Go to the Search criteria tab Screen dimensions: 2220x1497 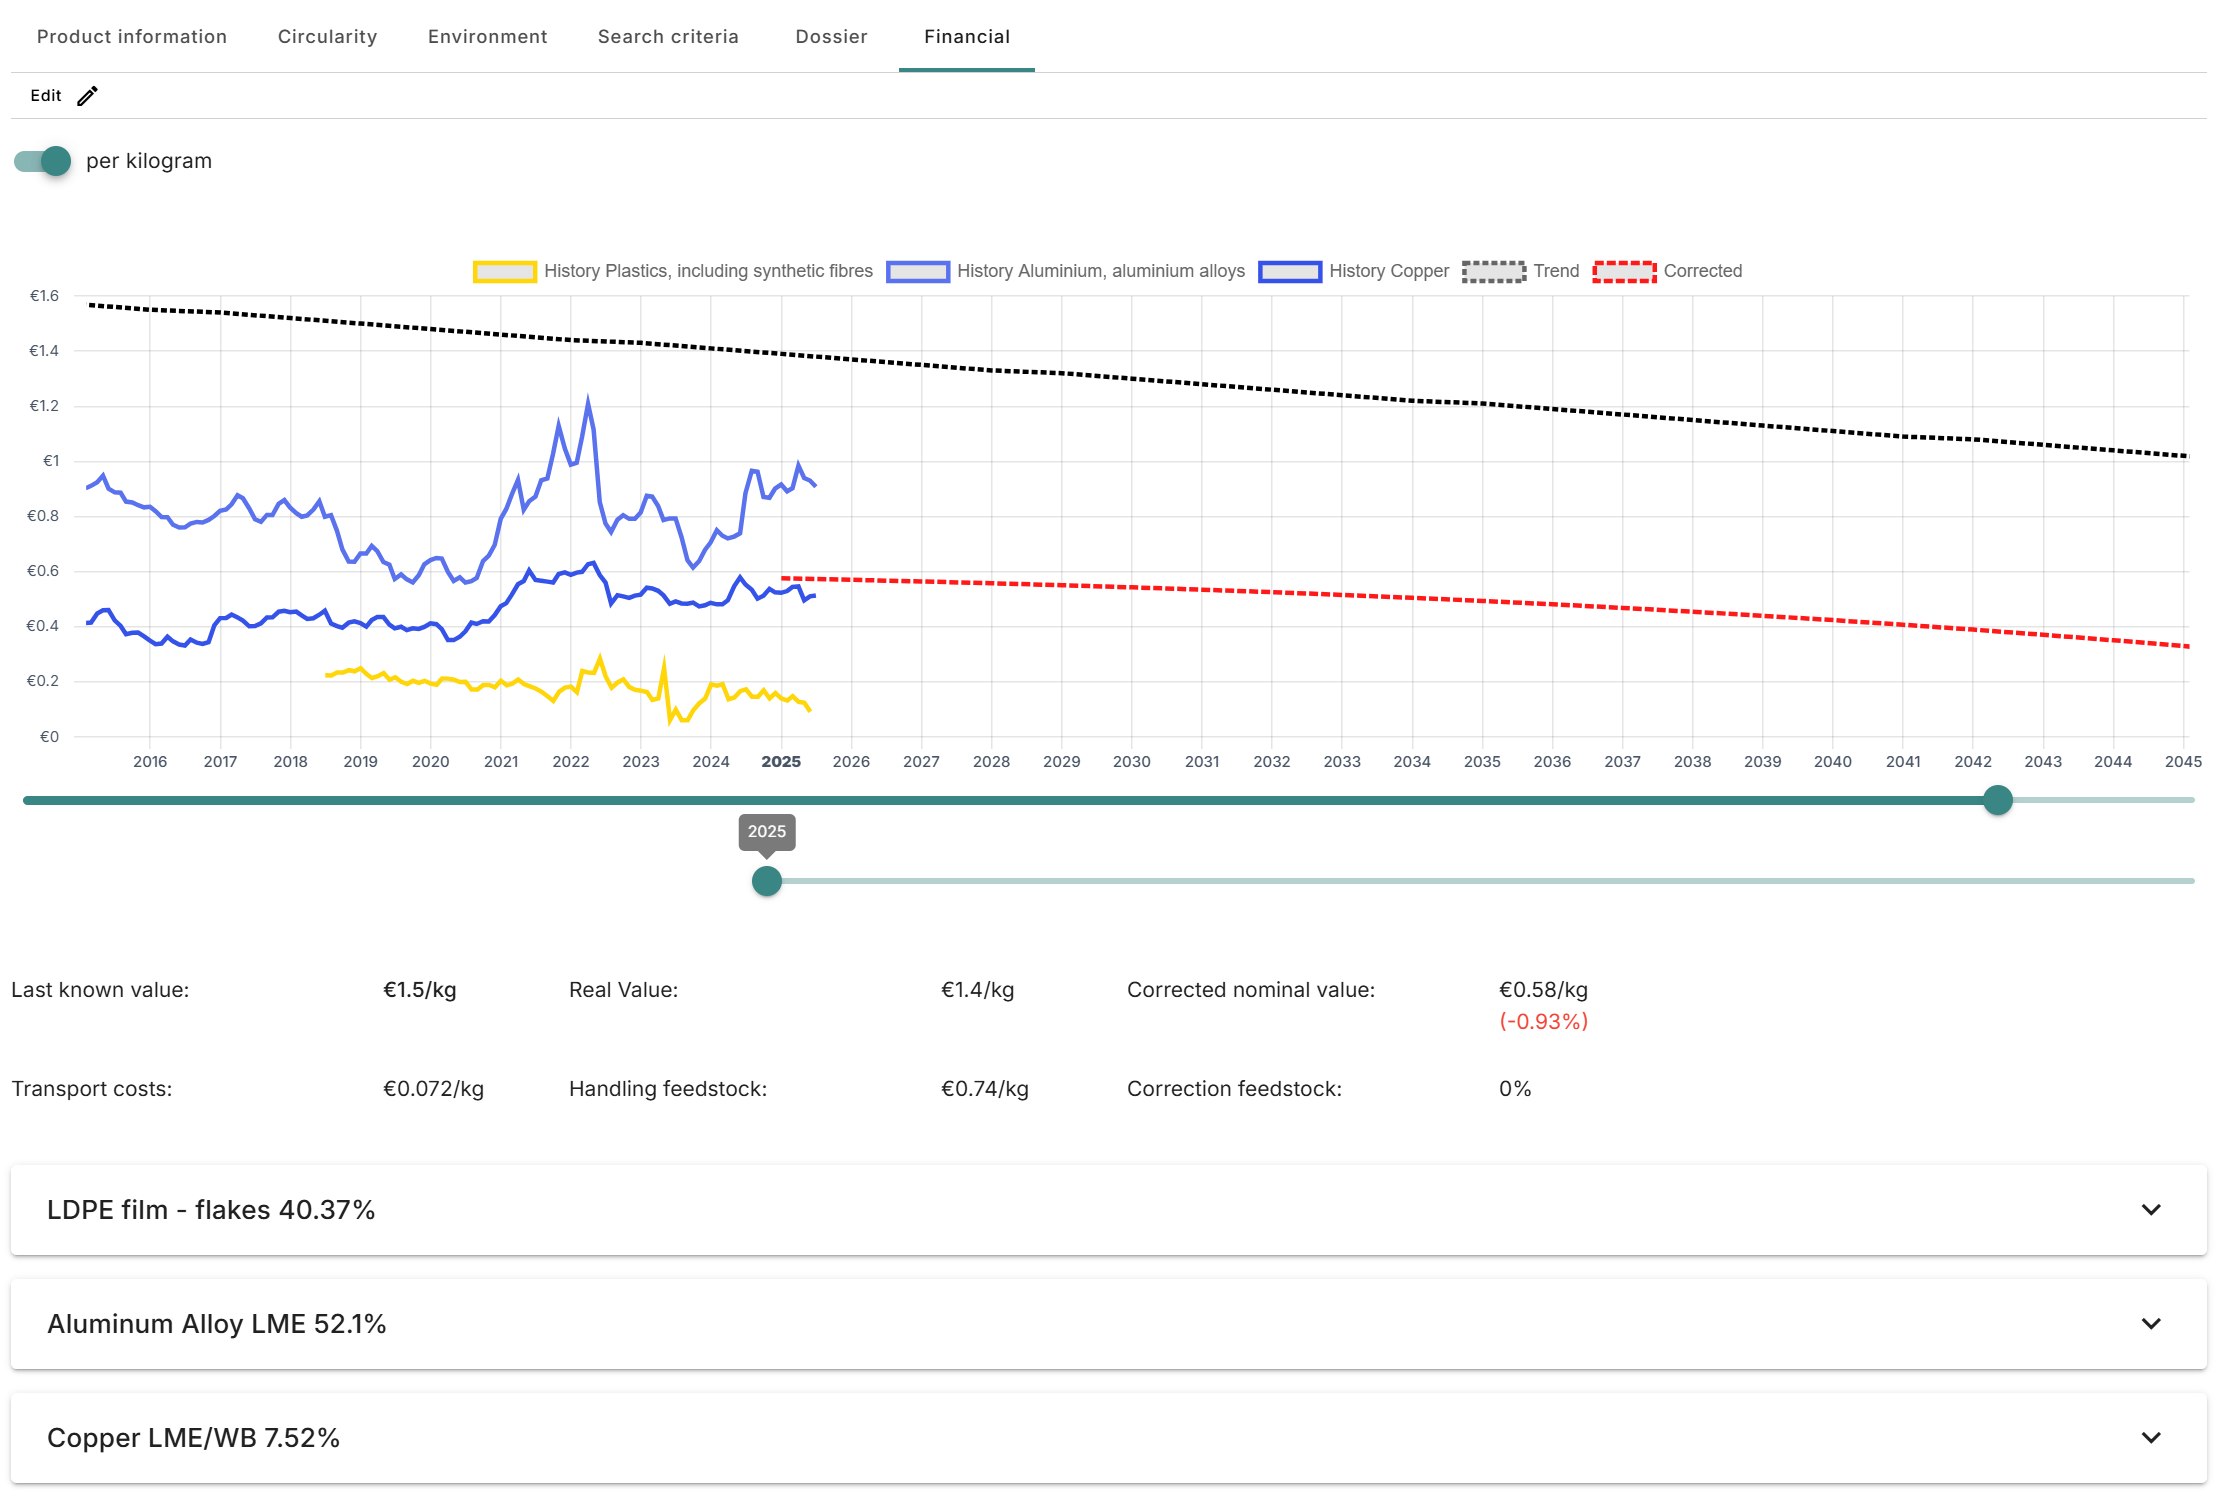point(669,37)
